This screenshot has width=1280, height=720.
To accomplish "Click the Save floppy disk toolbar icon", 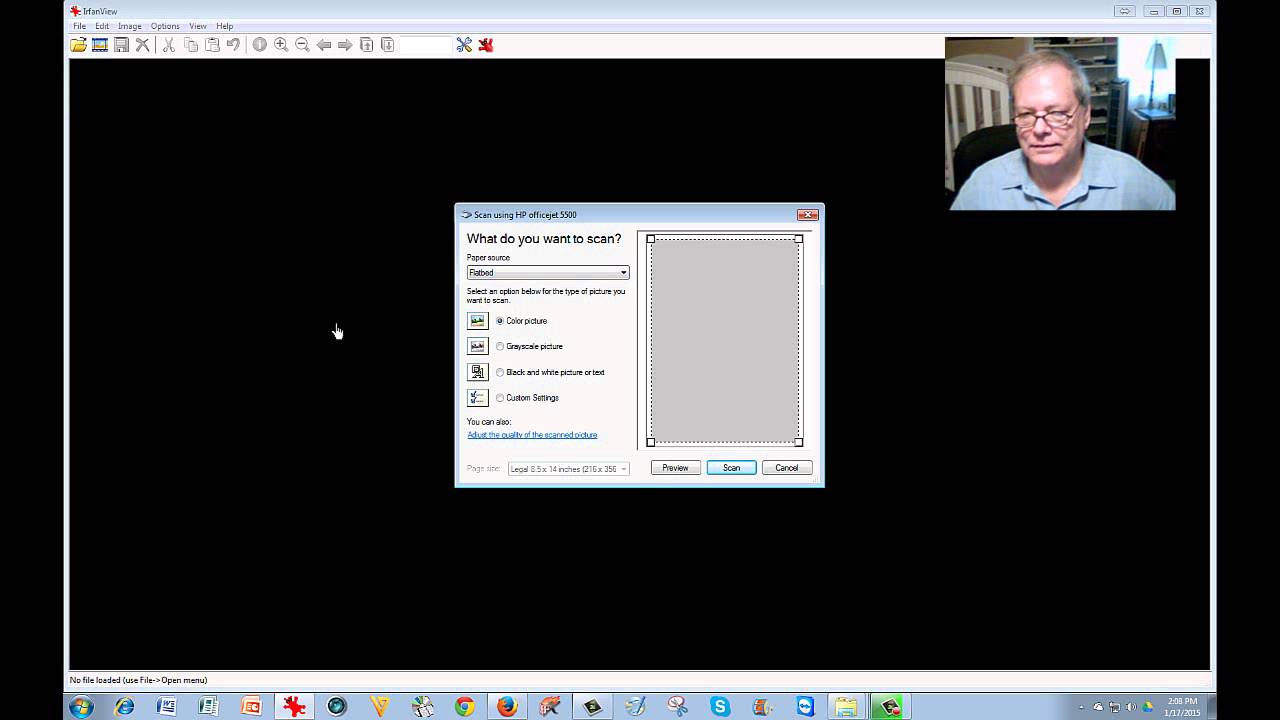I will coord(121,45).
